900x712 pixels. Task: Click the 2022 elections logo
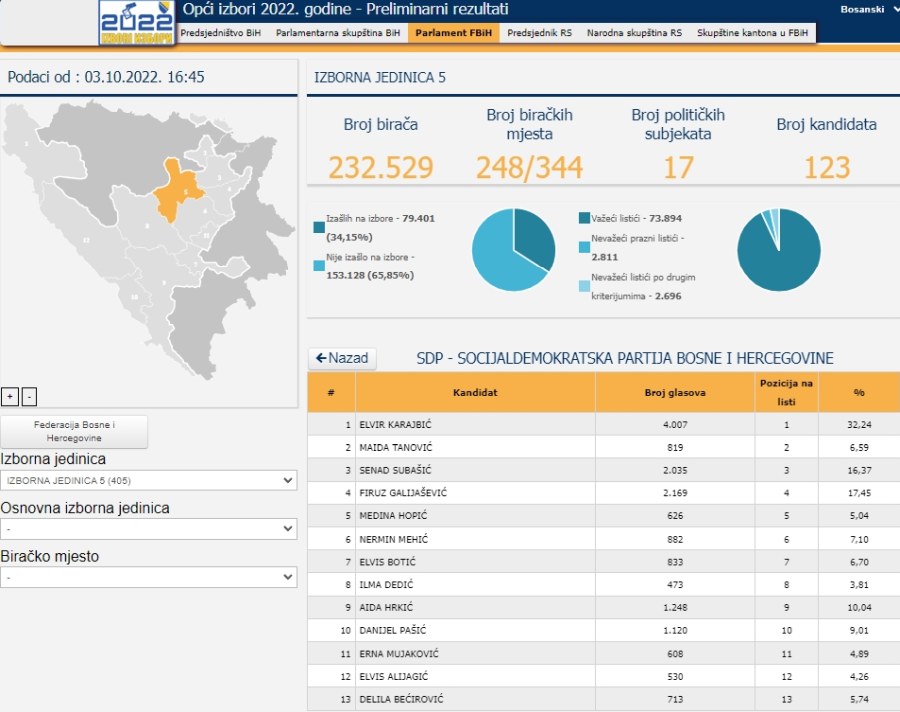pyautogui.click(x=137, y=22)
